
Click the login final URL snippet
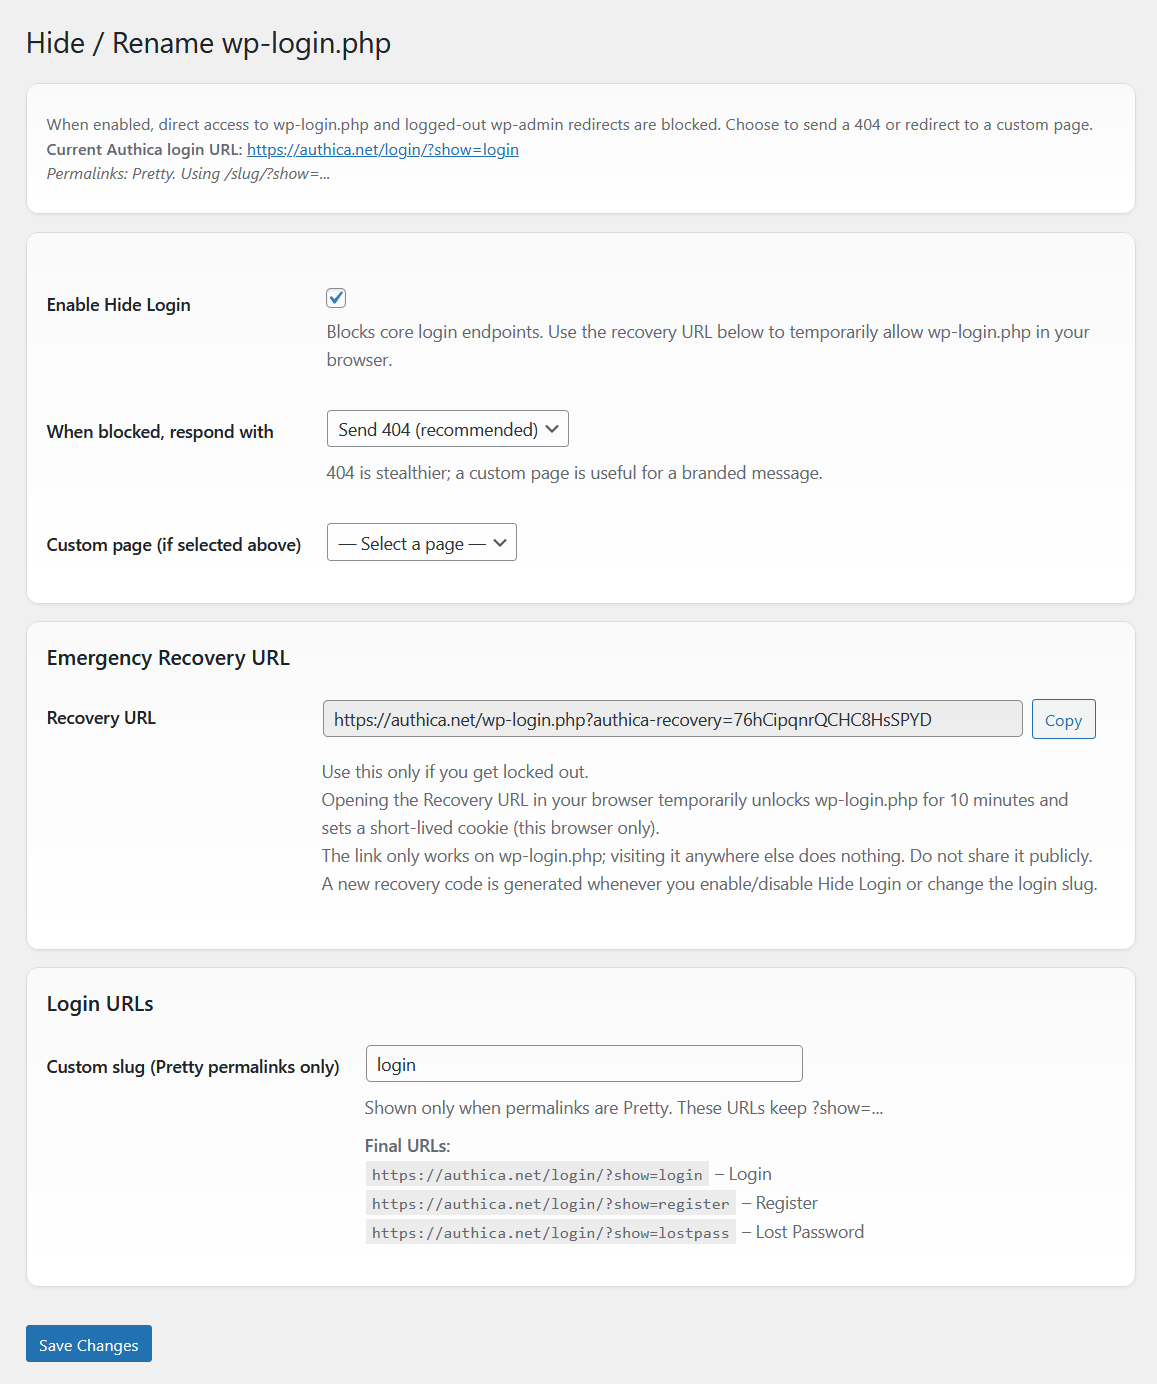click(536, 1173)
